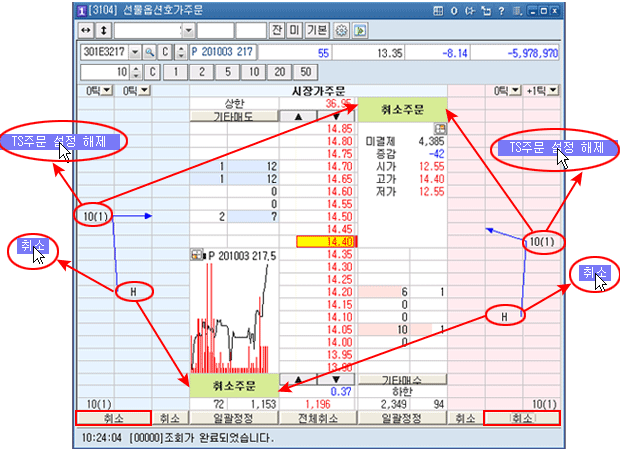
Task: Click the vertical resize arrow icon
Action: [x=104, y=30]
